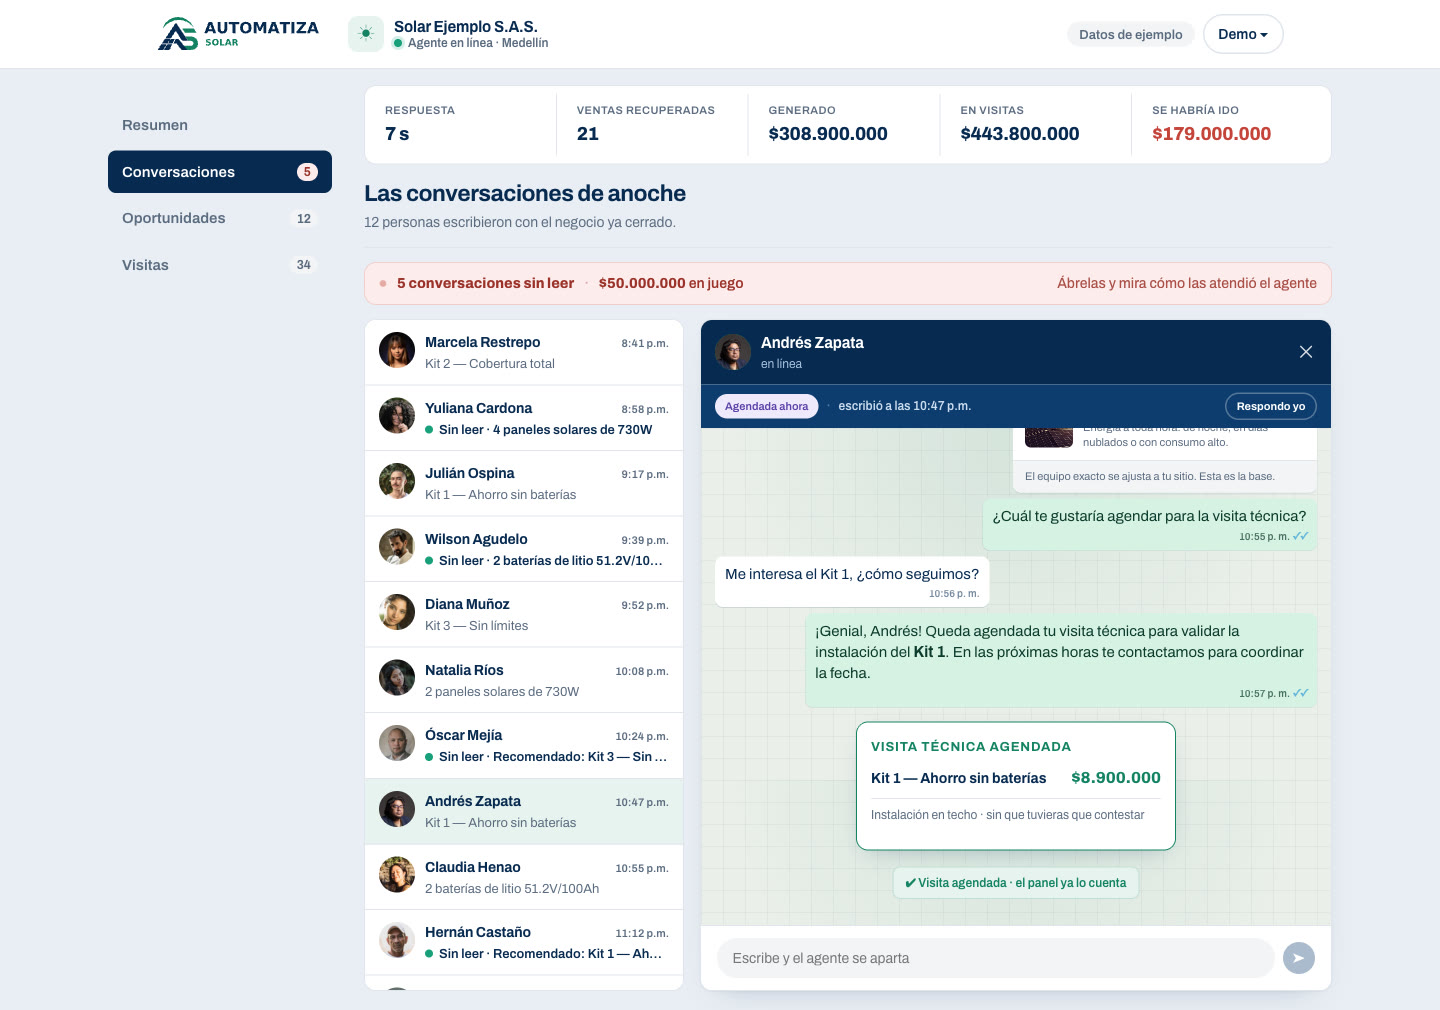Open Julián Ospina's avatar
Screen dimensions: 1440x1010
(397, 481)
